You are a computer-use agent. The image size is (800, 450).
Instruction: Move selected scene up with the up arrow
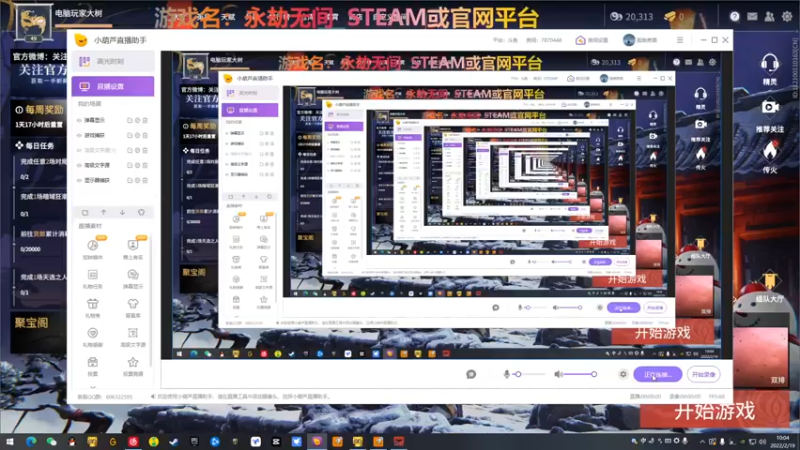104,212
